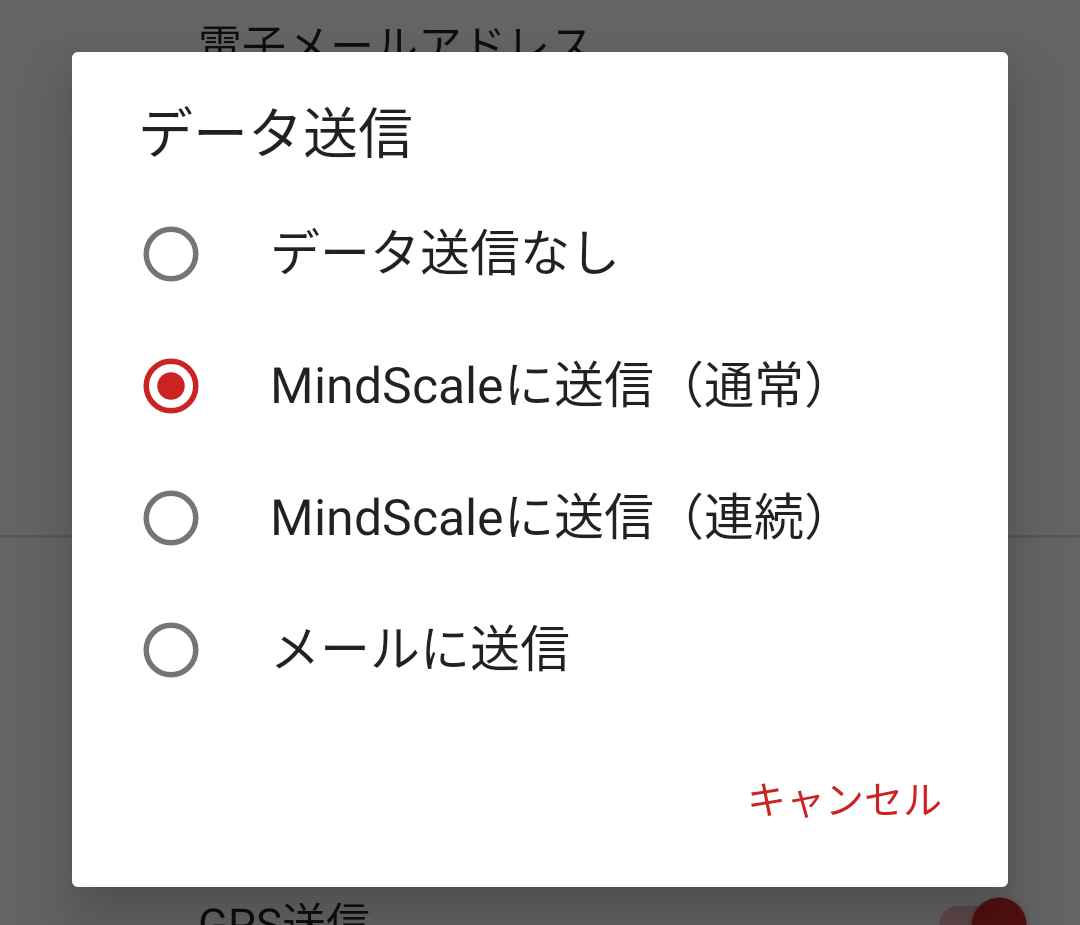The width and height of the screenshot is (1080, 925).
Task: Select the データ送信なし radio button
Action: pos(171,253)
